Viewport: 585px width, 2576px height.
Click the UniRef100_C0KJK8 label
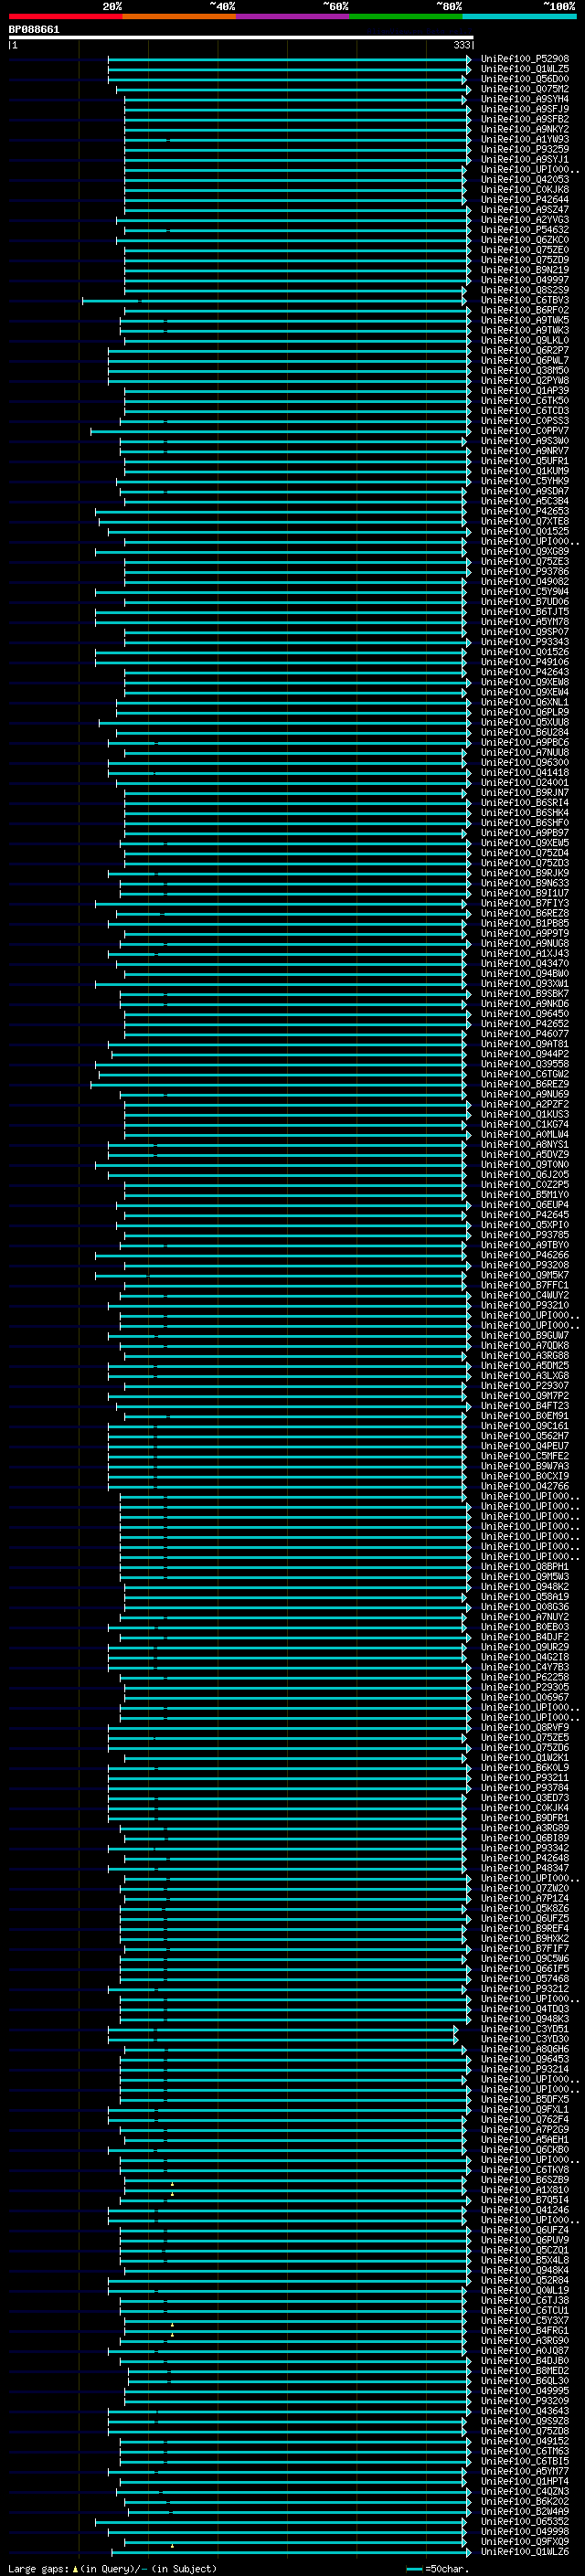[x=525, y=190]
